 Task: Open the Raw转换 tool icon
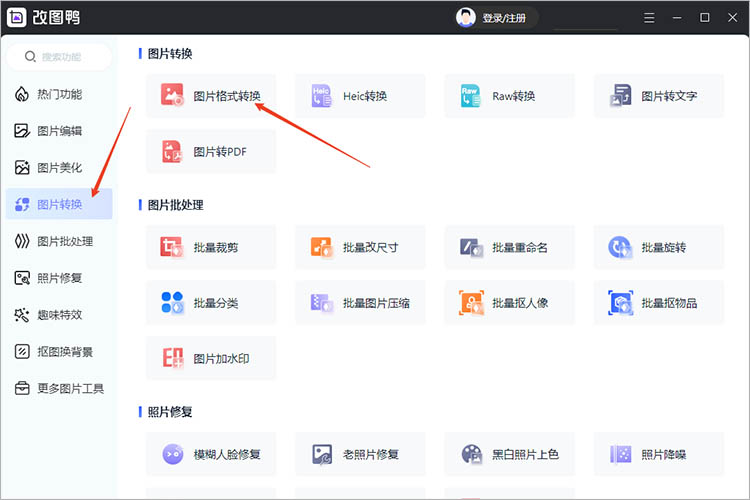coord(471,95)
